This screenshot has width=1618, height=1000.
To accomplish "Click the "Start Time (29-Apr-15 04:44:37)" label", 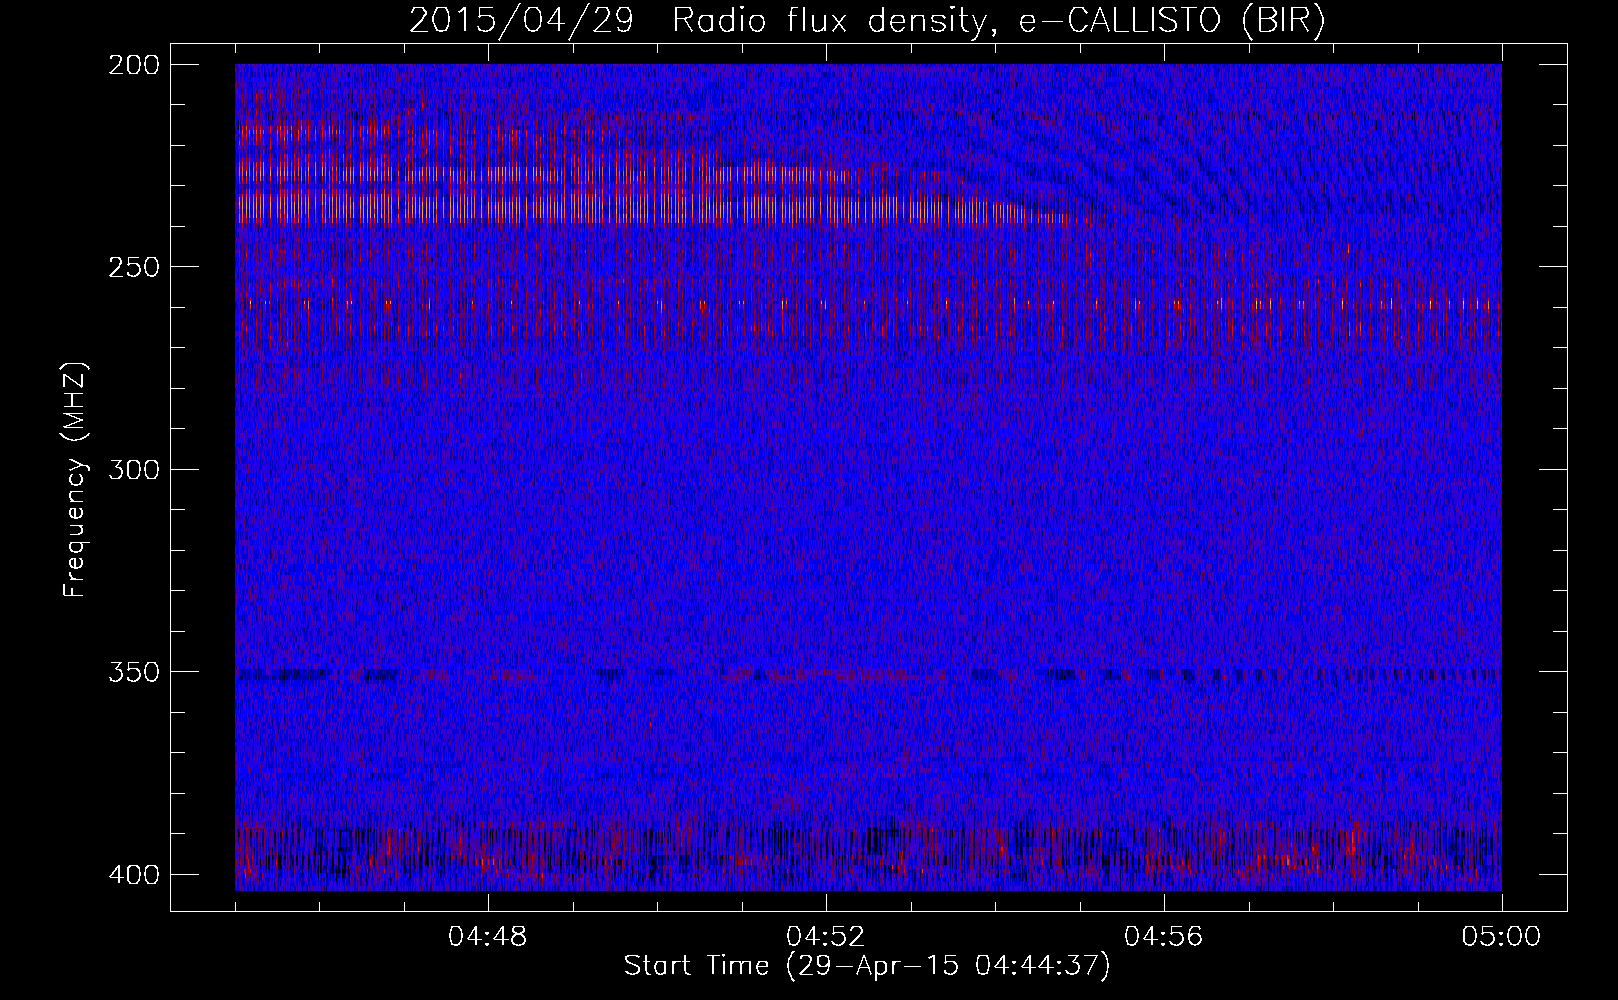I will (867, 966).
